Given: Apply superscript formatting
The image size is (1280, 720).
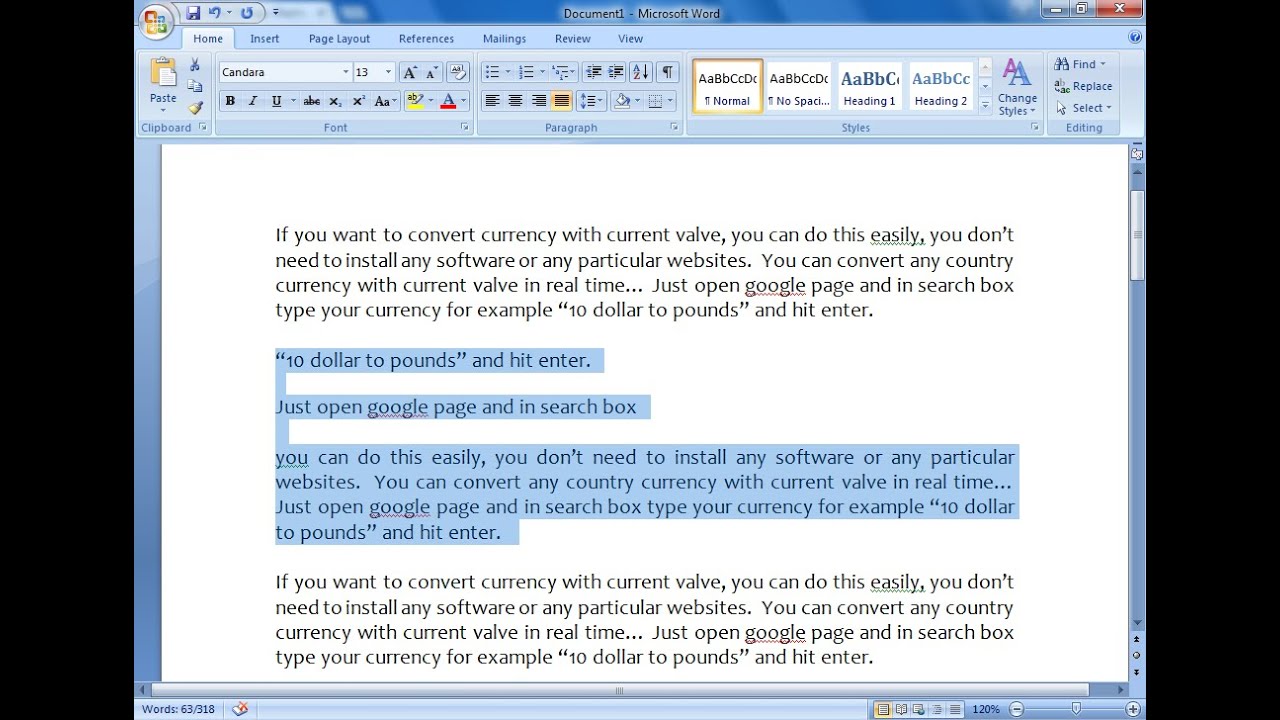Looking at the screenshot, I should pyautogui.click(x=358, y=101).
